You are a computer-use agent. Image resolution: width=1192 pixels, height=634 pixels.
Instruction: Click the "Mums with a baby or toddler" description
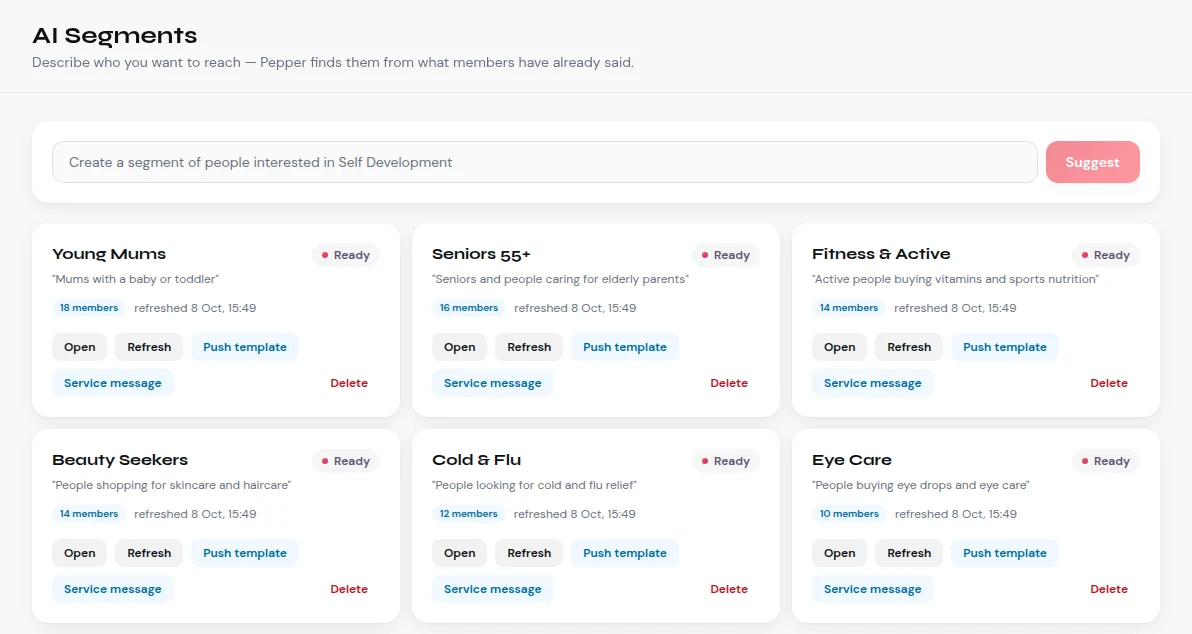tap(135, 279)
